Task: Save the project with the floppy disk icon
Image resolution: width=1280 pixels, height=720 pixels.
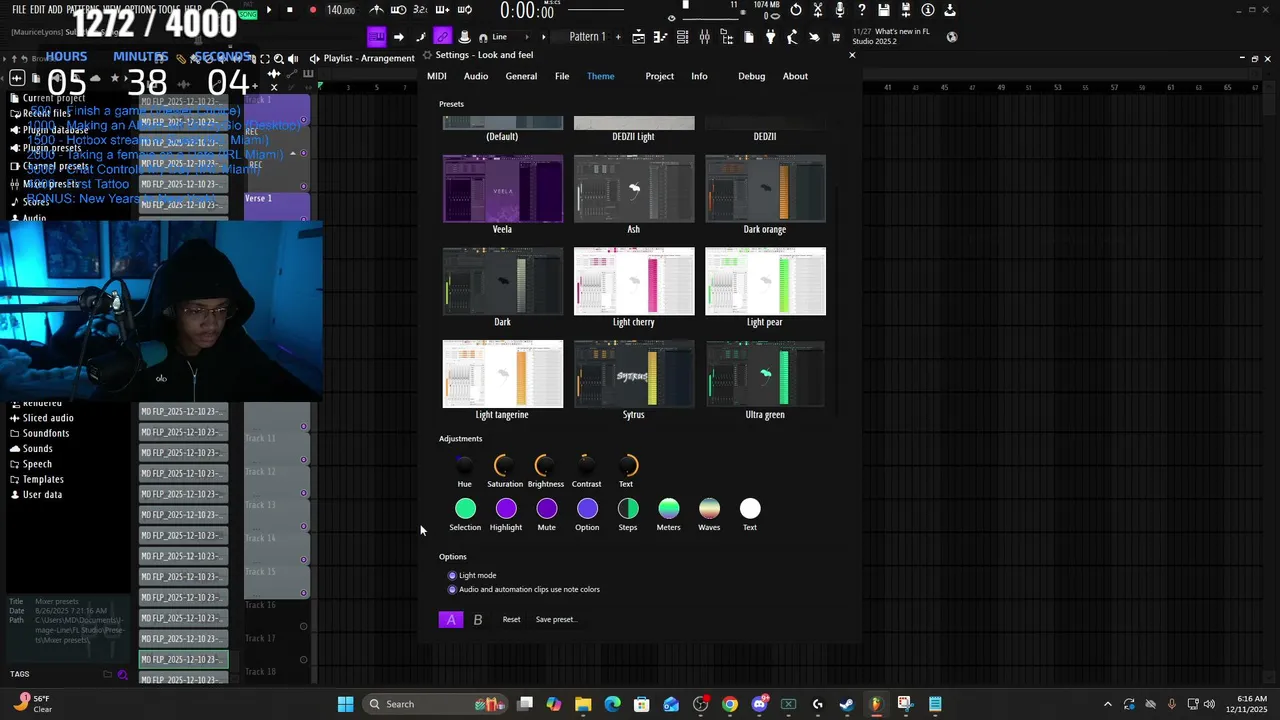Action: (x=884, y=10)
